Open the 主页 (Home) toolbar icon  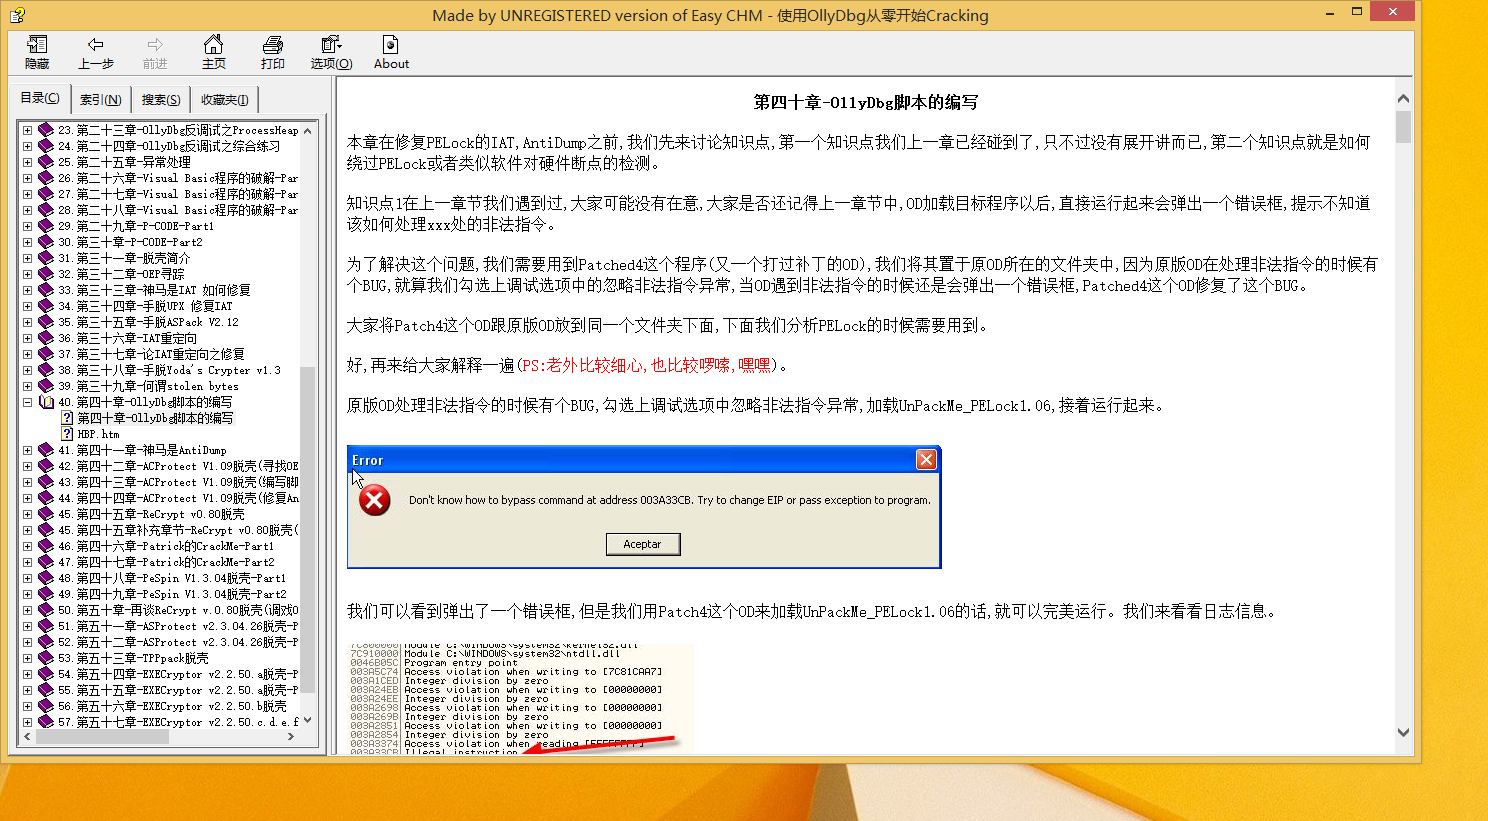pos(214,52)
